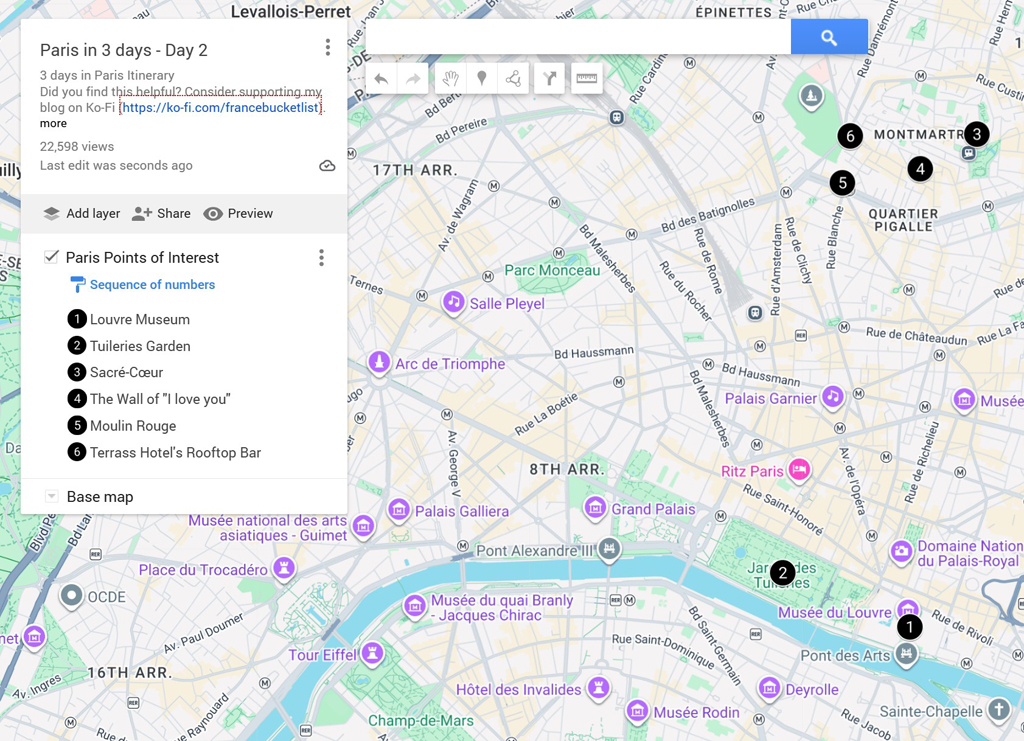Image resolution: width=1024 pixels, height=741 pixels.
Task: Click the OCDE location pin
Action: click(71, 595)
